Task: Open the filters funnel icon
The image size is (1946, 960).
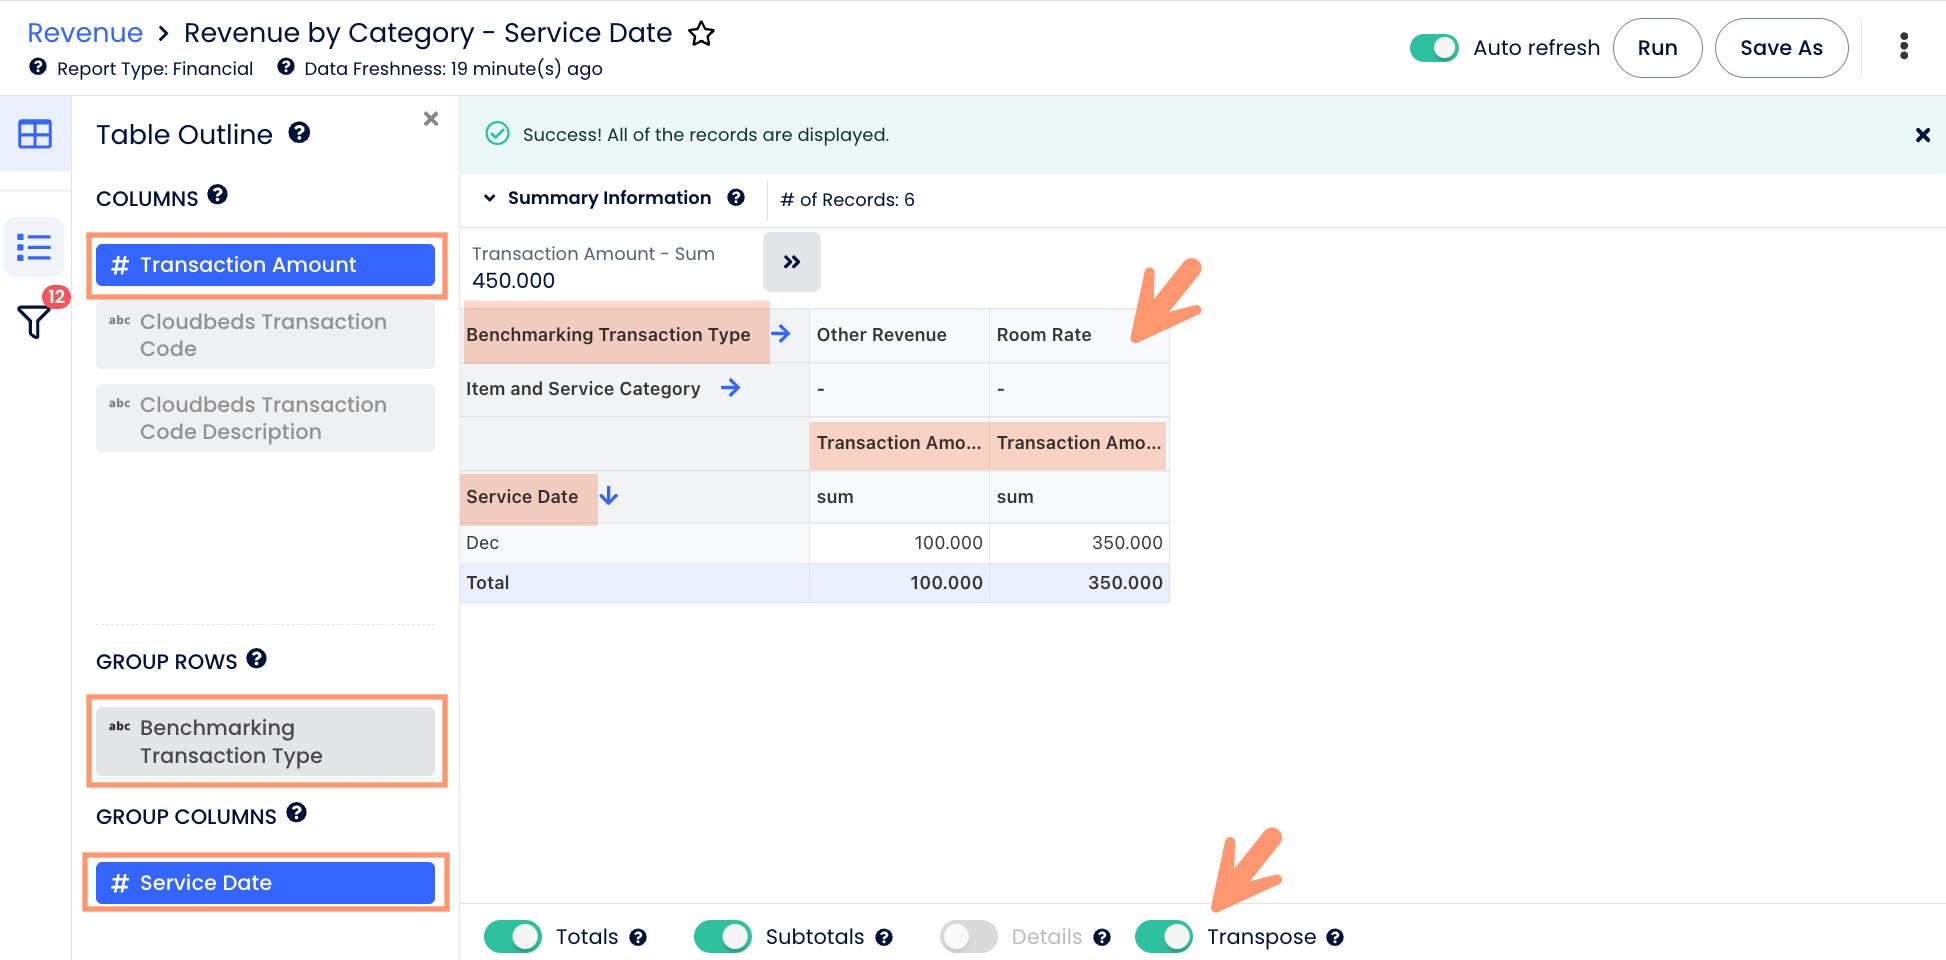Action: pyautogui.click(x=33, y=321)
